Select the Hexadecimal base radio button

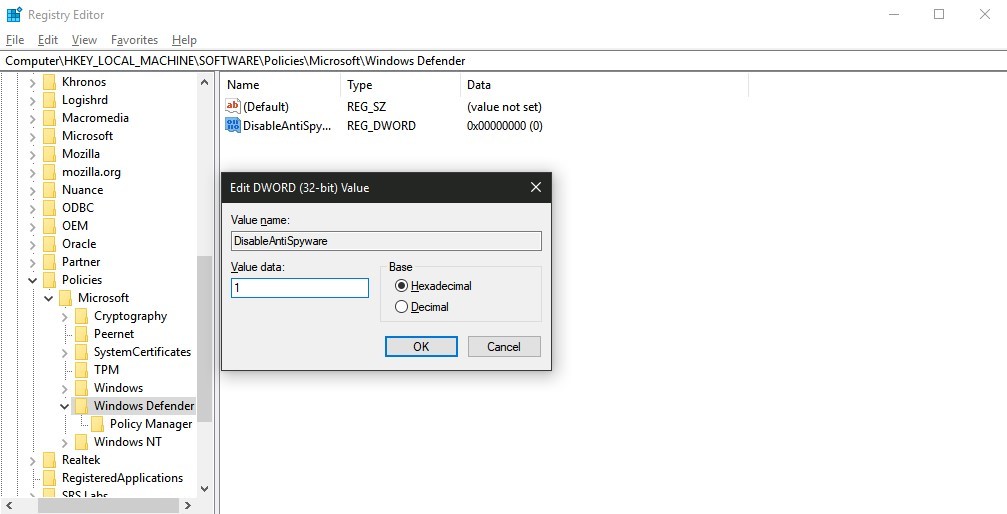402,286
